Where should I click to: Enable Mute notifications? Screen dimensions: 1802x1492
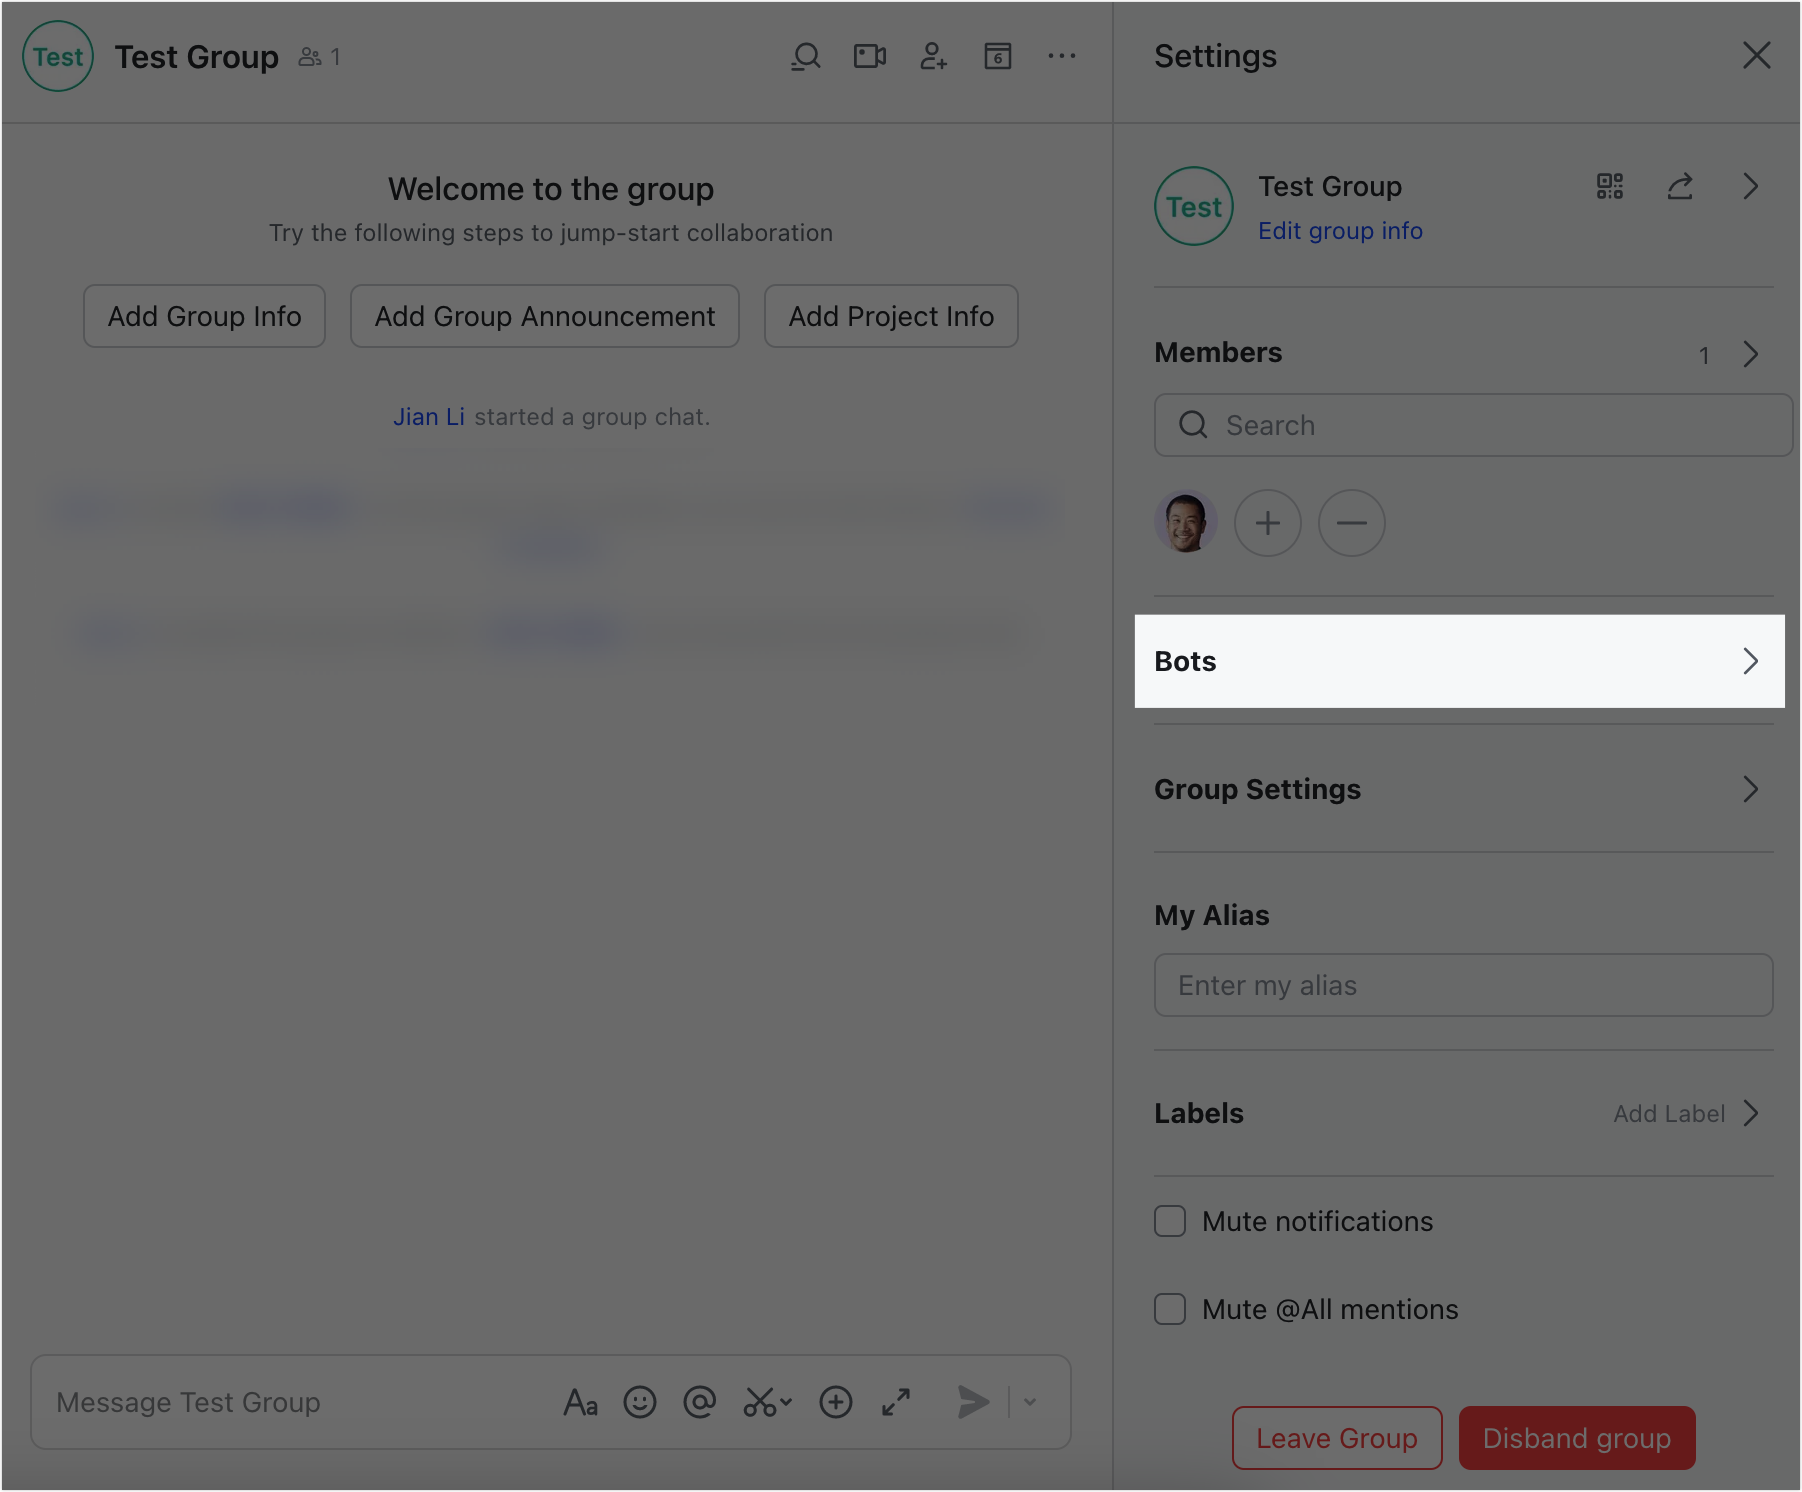pos(1169,1221)
